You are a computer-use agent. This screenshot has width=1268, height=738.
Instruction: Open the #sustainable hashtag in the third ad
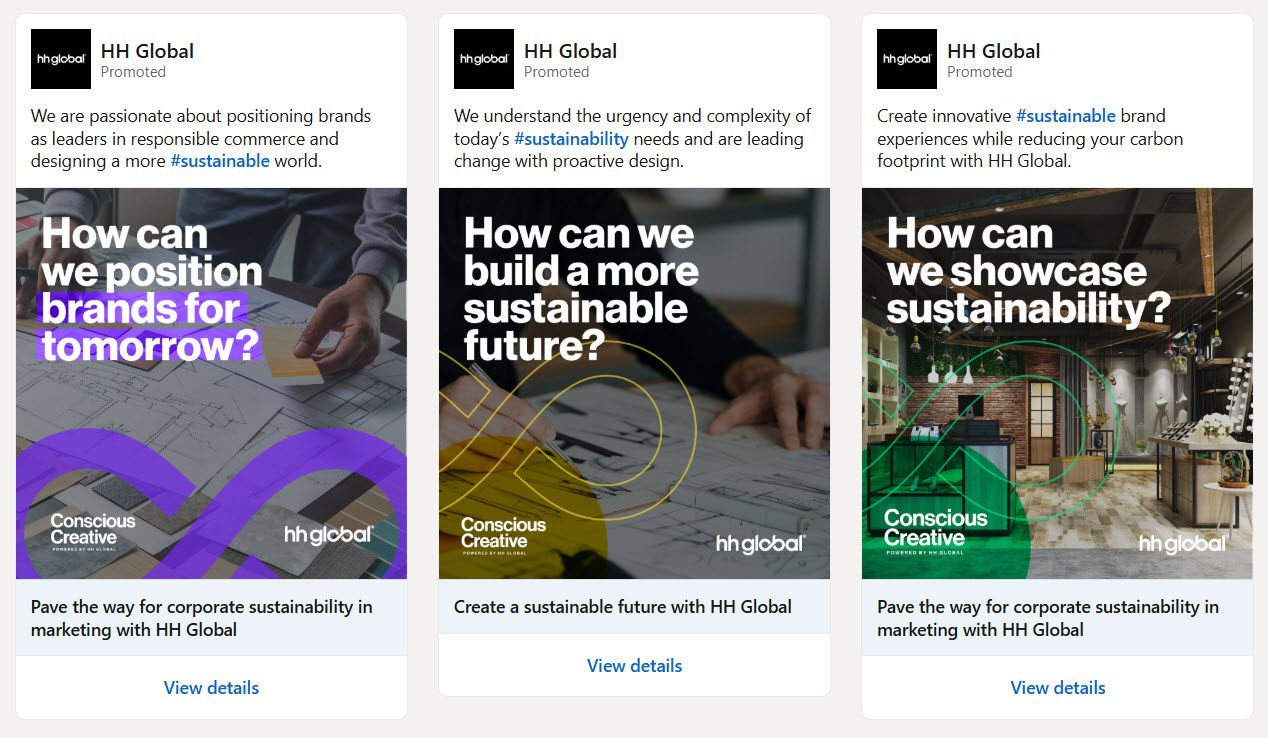tap(1065, 115)
